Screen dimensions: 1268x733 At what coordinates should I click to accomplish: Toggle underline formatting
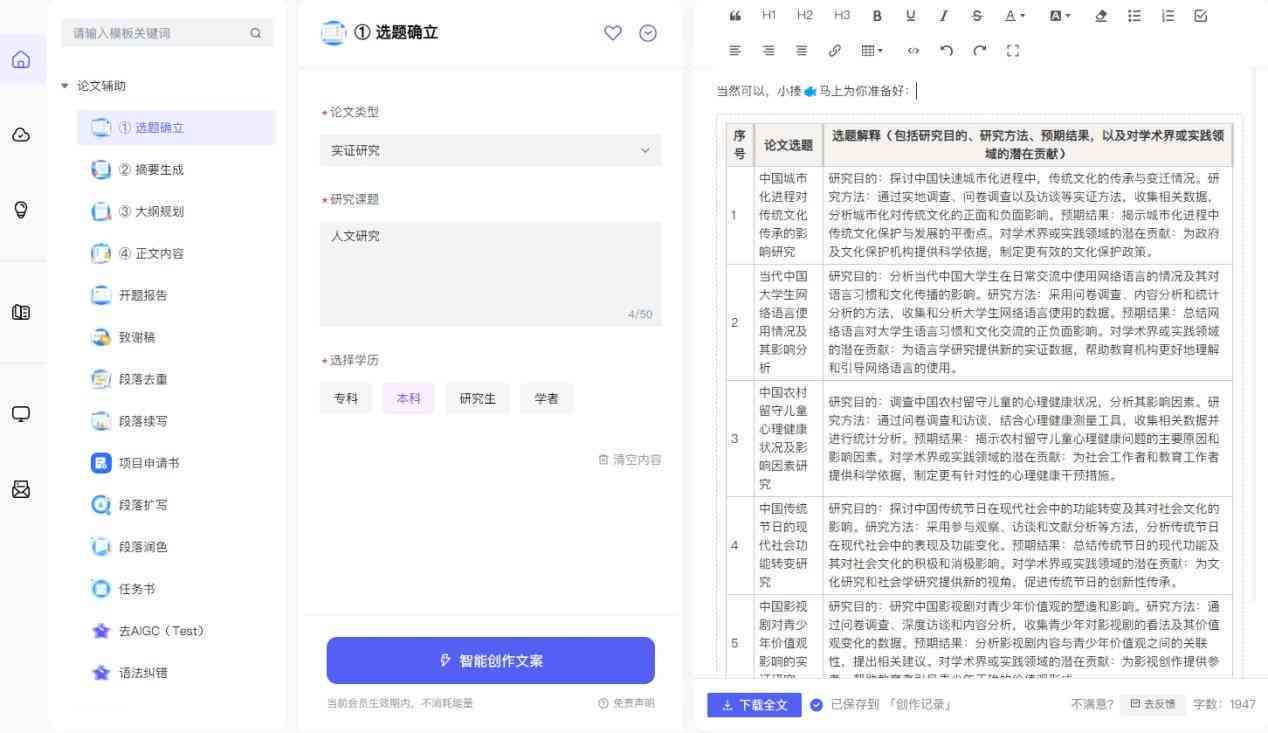910,16
